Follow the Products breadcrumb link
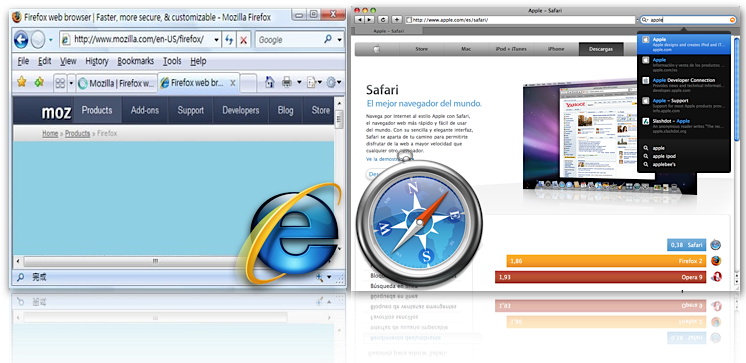Viewport: 746px width, 363px height. [x=78, y=134]
